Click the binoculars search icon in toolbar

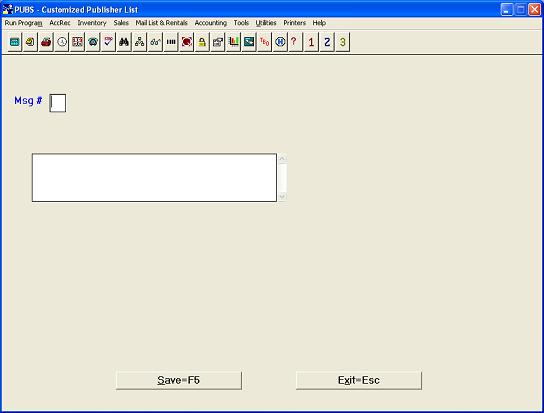click(124, 42)
